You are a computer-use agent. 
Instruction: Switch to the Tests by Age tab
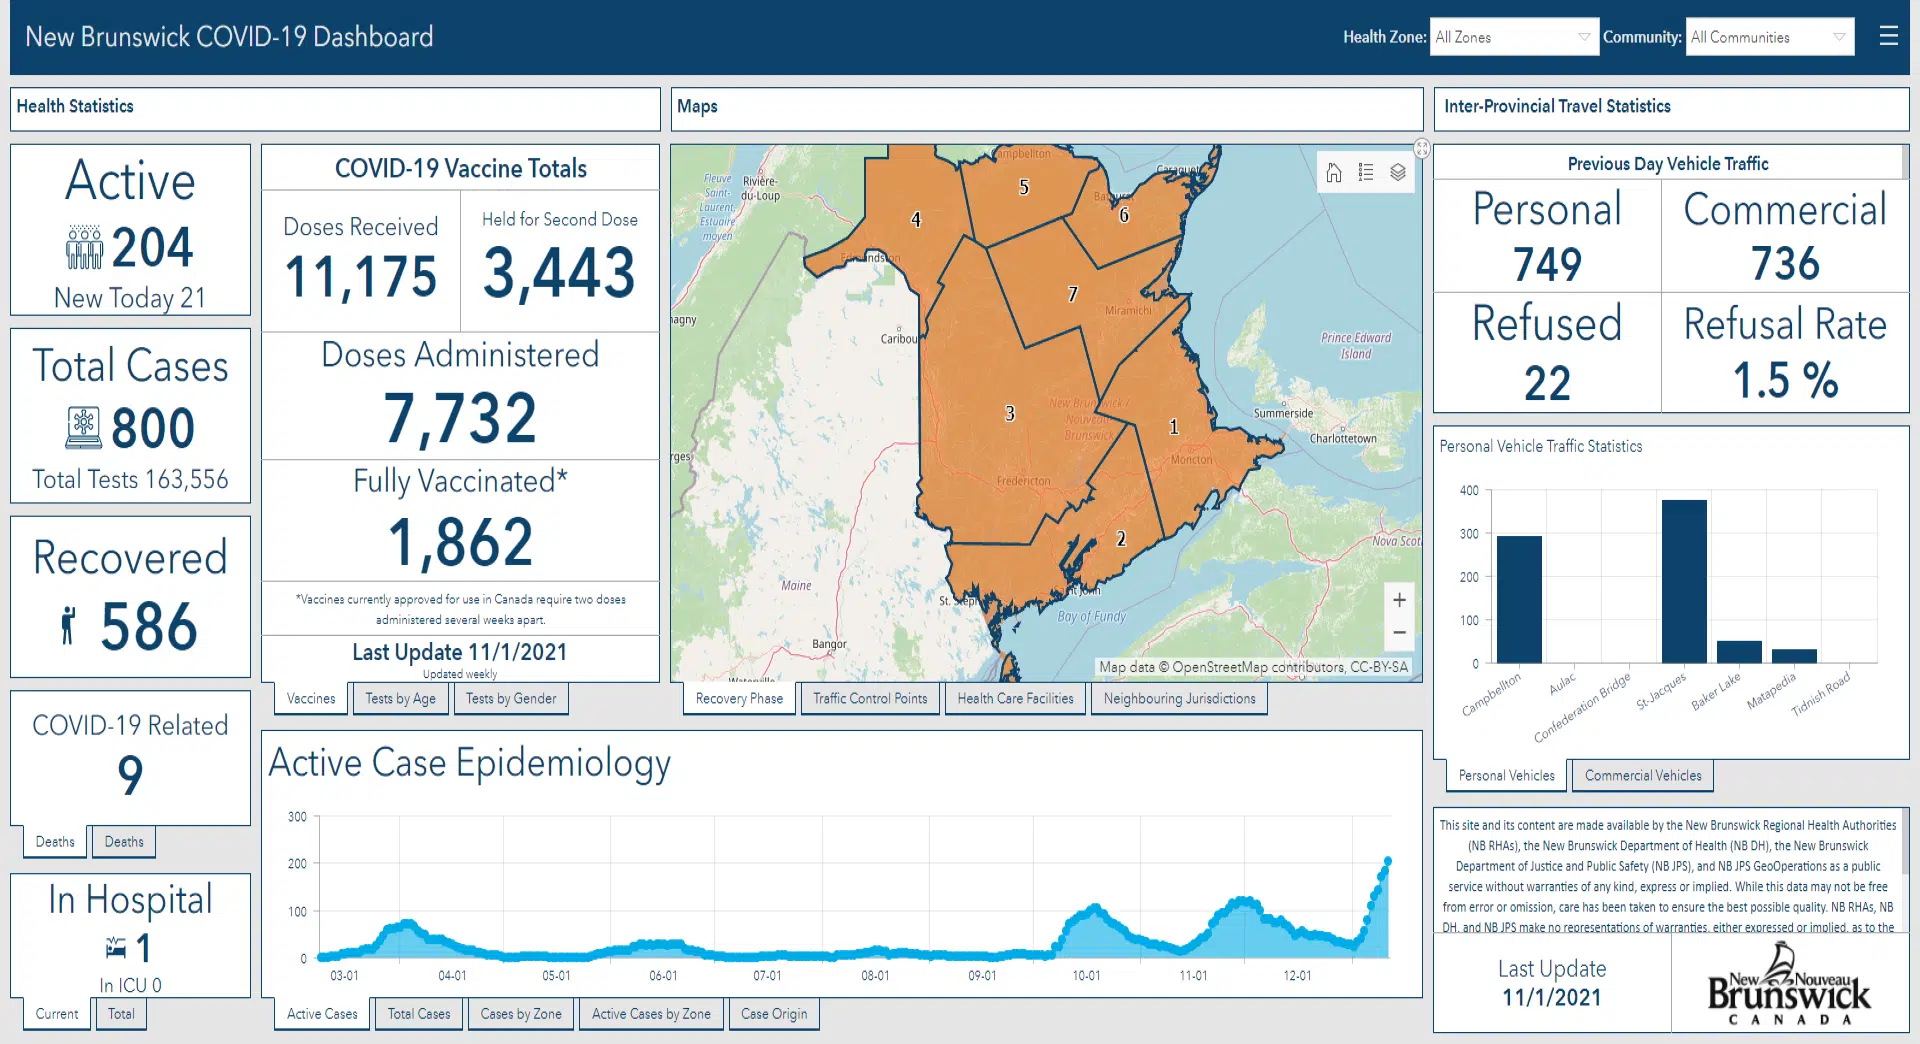point(400,698)
